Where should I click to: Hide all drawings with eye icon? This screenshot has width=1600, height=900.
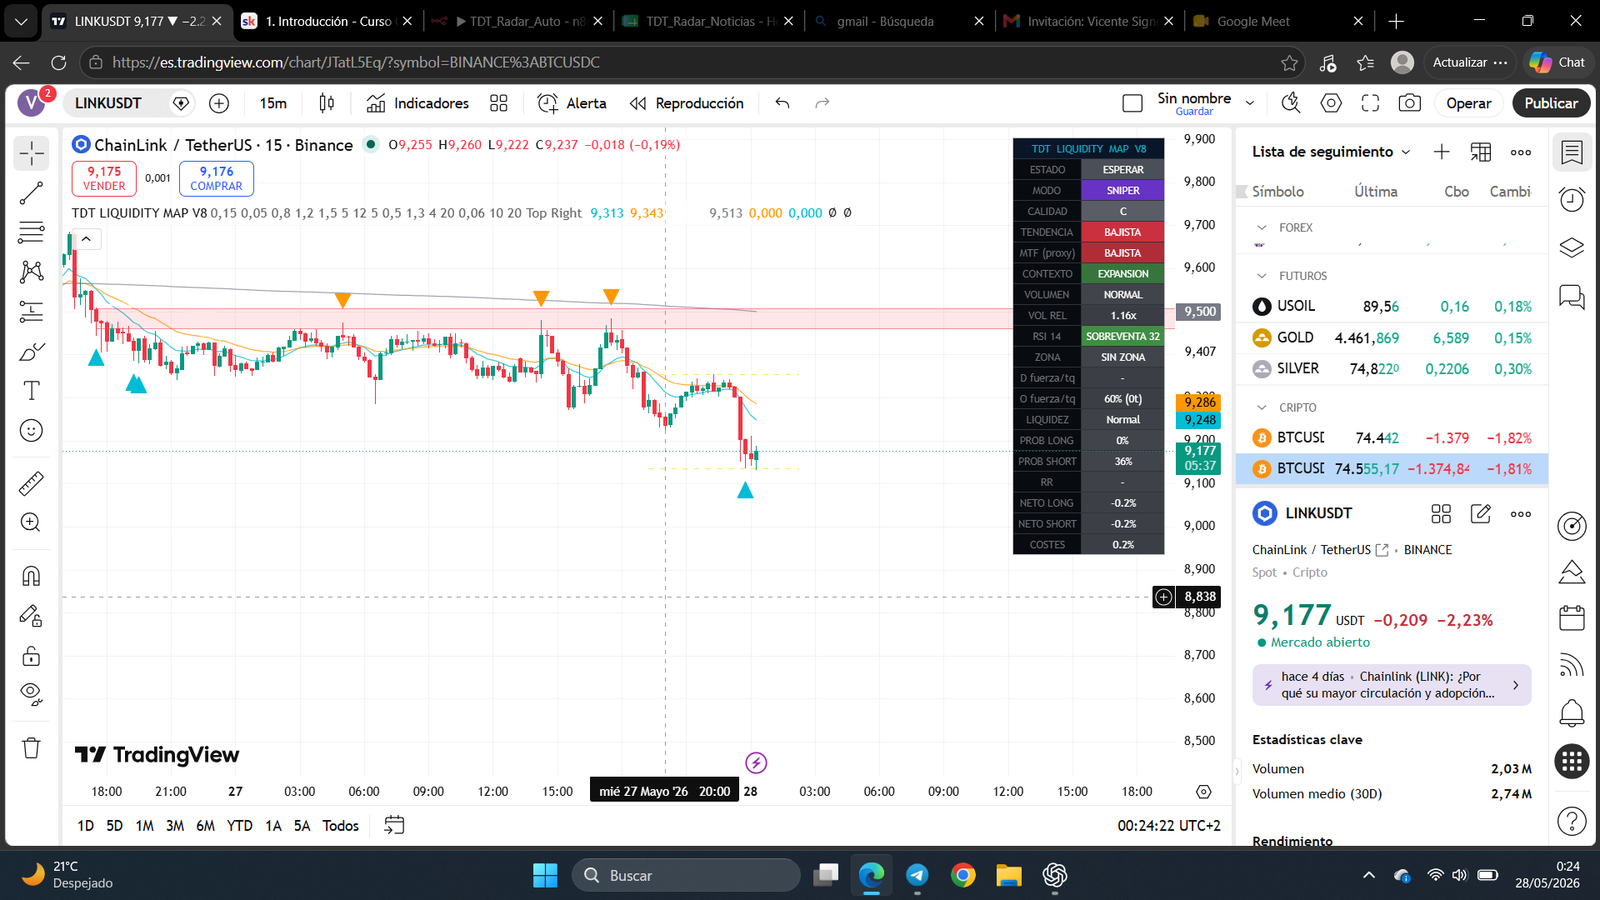(32, 695)
